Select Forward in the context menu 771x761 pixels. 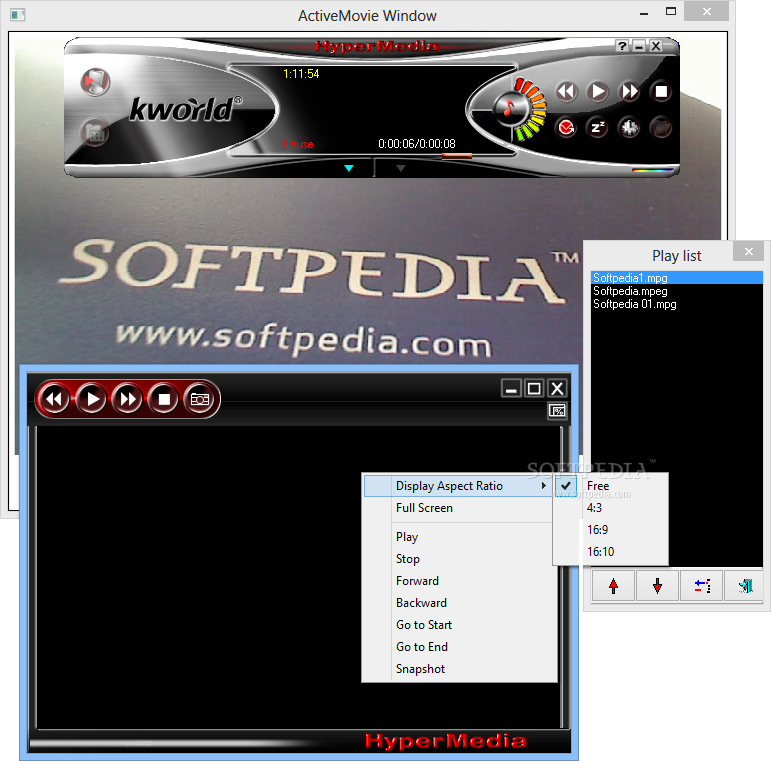click(458, 581)
